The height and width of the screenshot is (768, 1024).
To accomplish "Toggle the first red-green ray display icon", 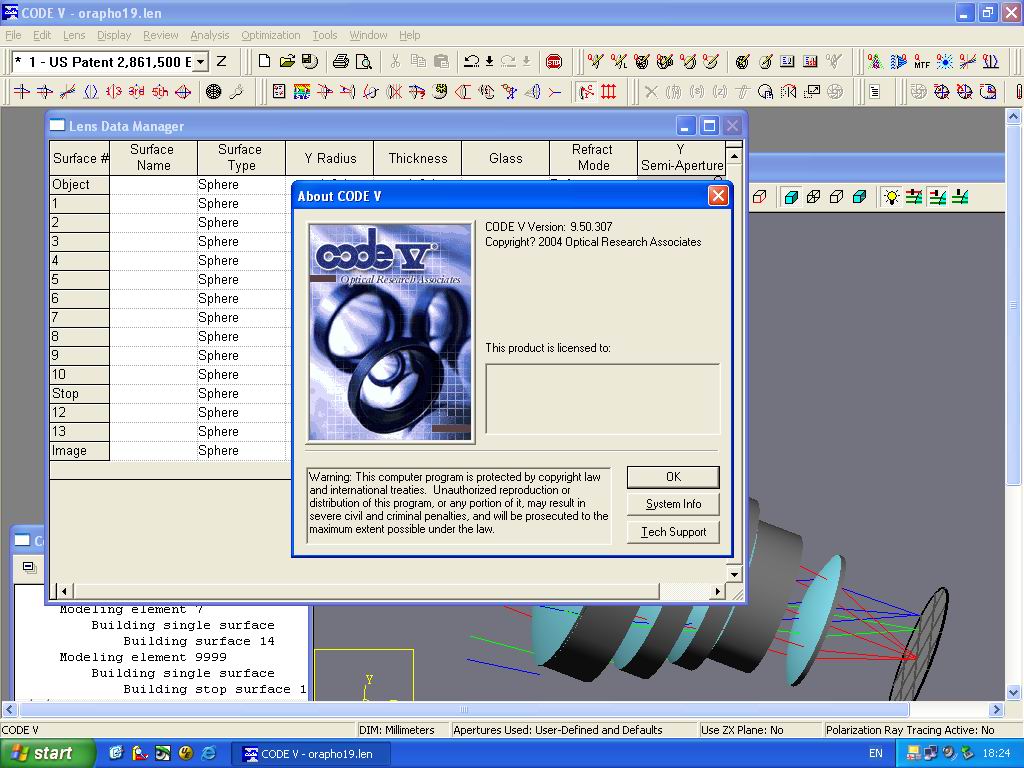I will (914, 197).
